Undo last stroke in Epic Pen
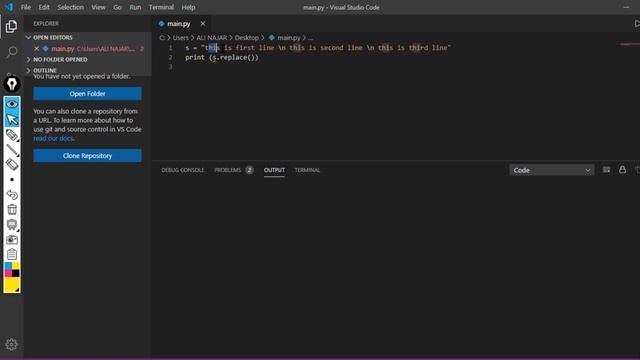 click(x=12, y=195)
